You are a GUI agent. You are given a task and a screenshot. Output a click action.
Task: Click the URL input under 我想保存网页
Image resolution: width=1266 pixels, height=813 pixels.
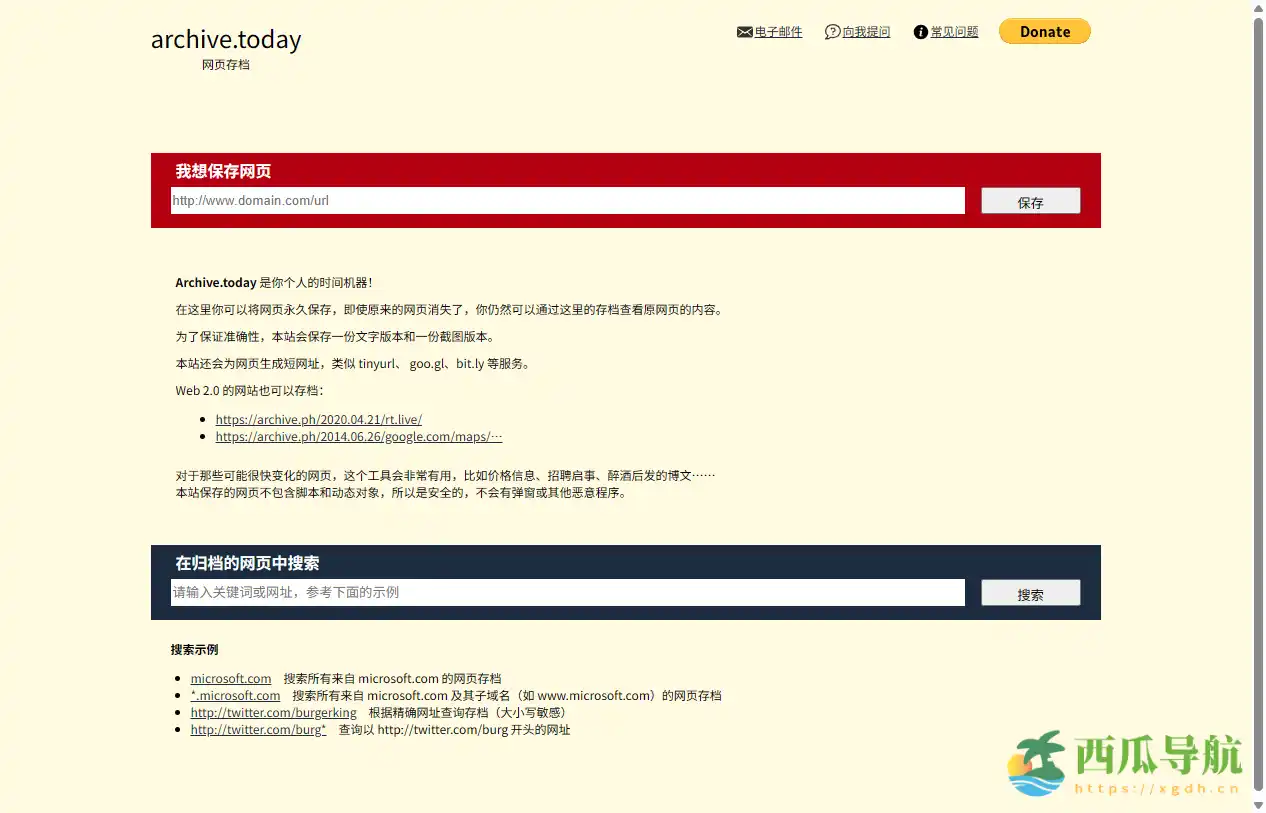pyautogui.click(x=567, y=200)
